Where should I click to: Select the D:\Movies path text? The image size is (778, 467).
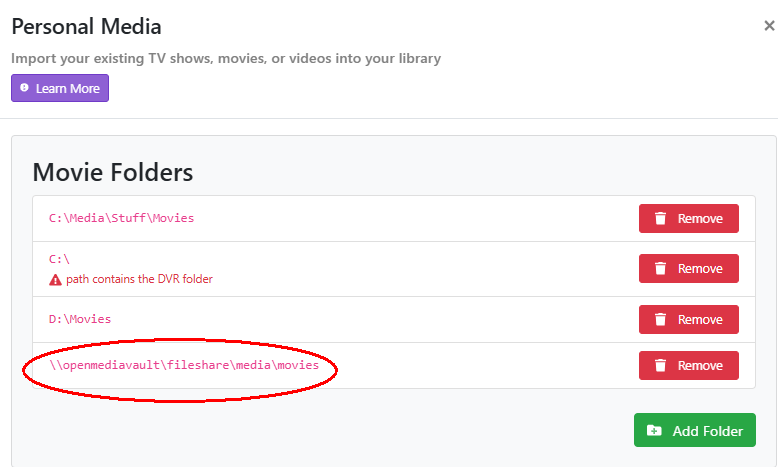pos(80,319)
